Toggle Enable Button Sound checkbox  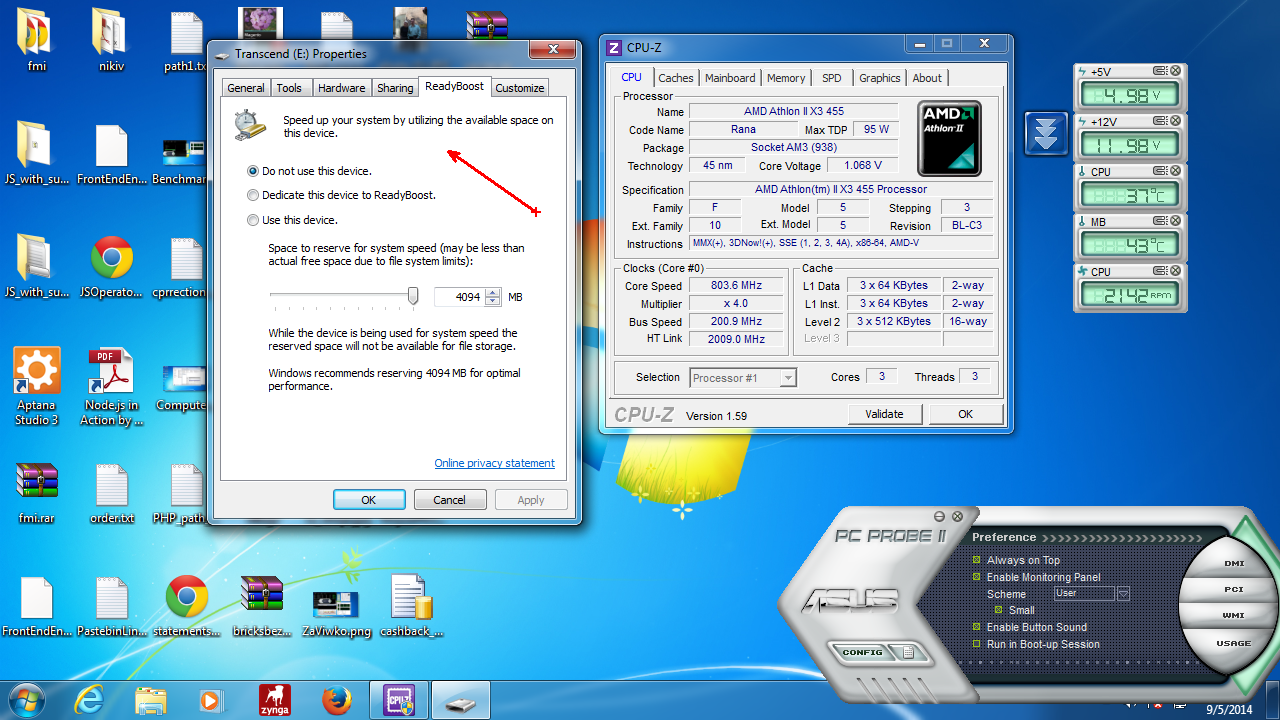[977, 627]
